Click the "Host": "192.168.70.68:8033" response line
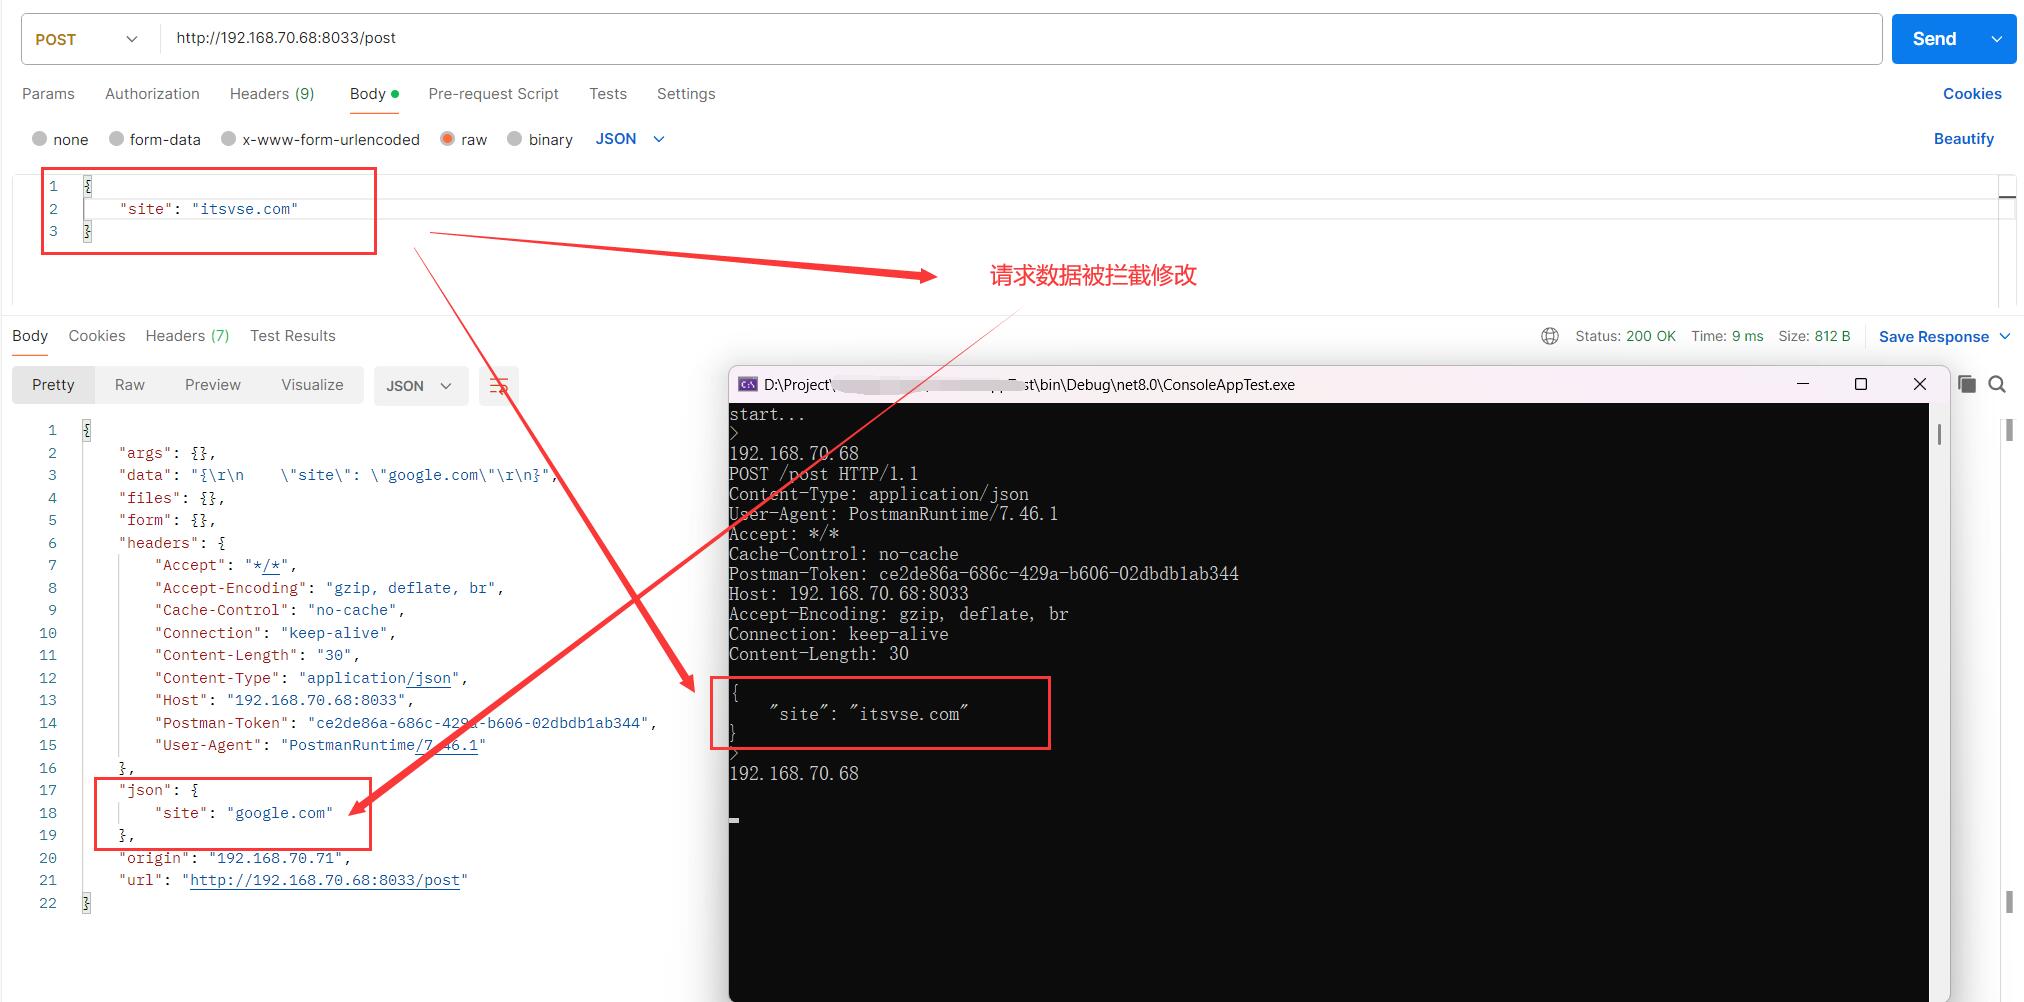Viewport: 2024px width, 1002px height. [284, 700]
